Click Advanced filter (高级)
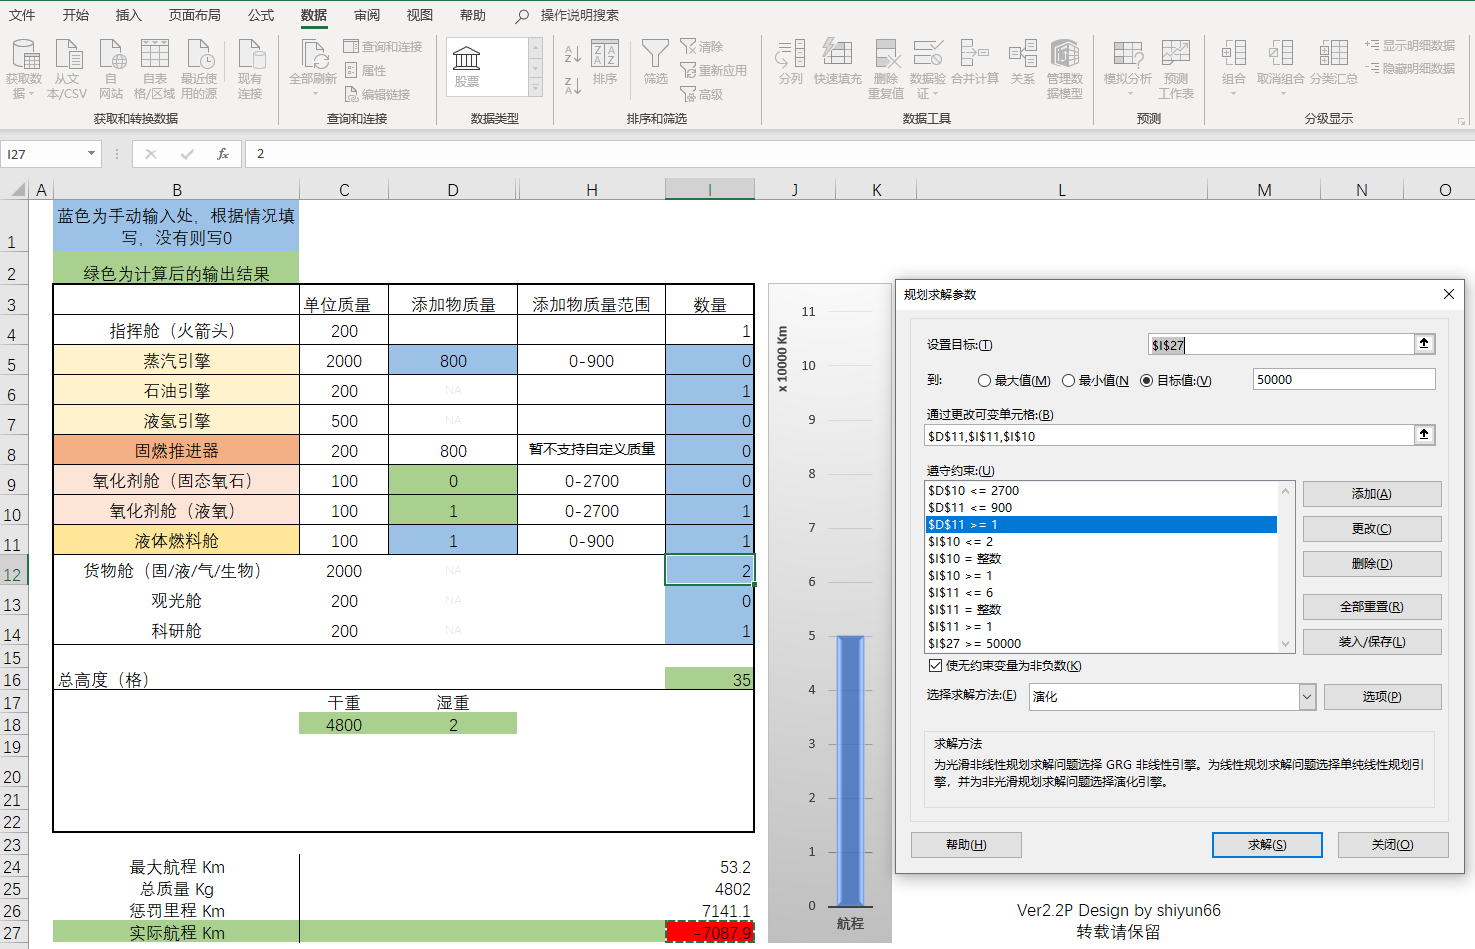Screen dimensions: 1475x949 702,94
